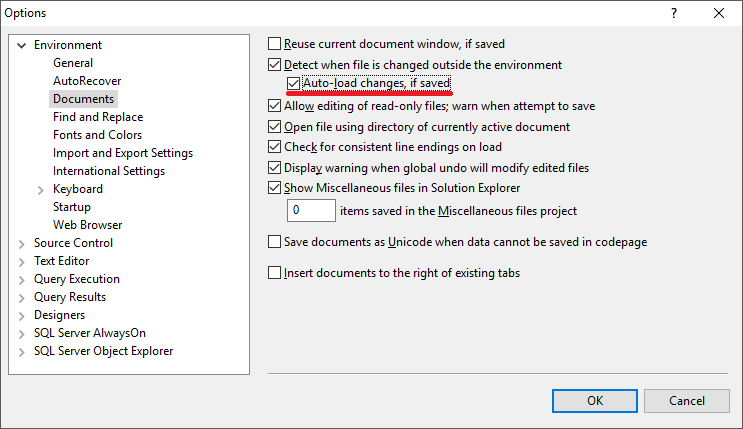Toggle Detect when file is changed checkbox

pyautogui.click(x=274, y=64)
